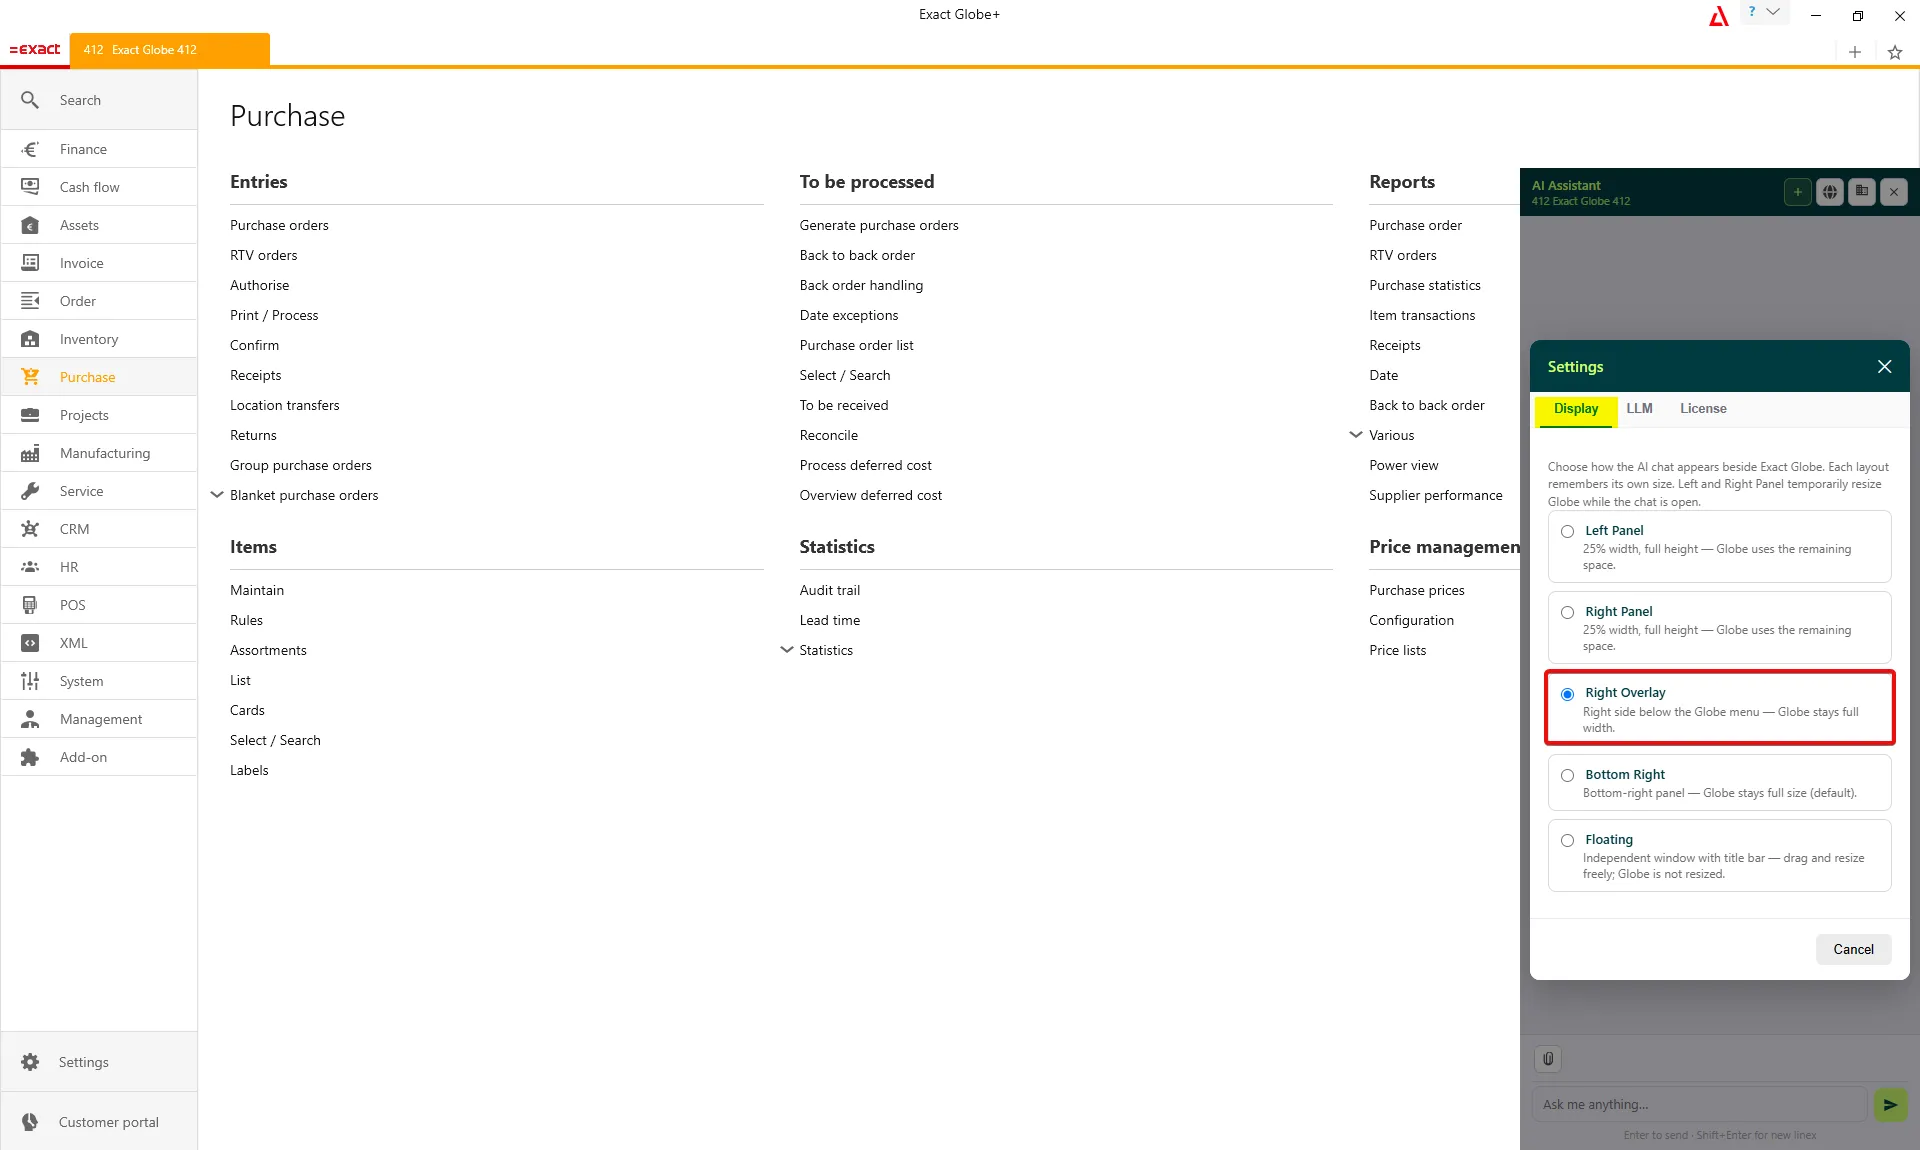Open Supplier performance report
1920x1150 pixels.
coord(1436,495)
